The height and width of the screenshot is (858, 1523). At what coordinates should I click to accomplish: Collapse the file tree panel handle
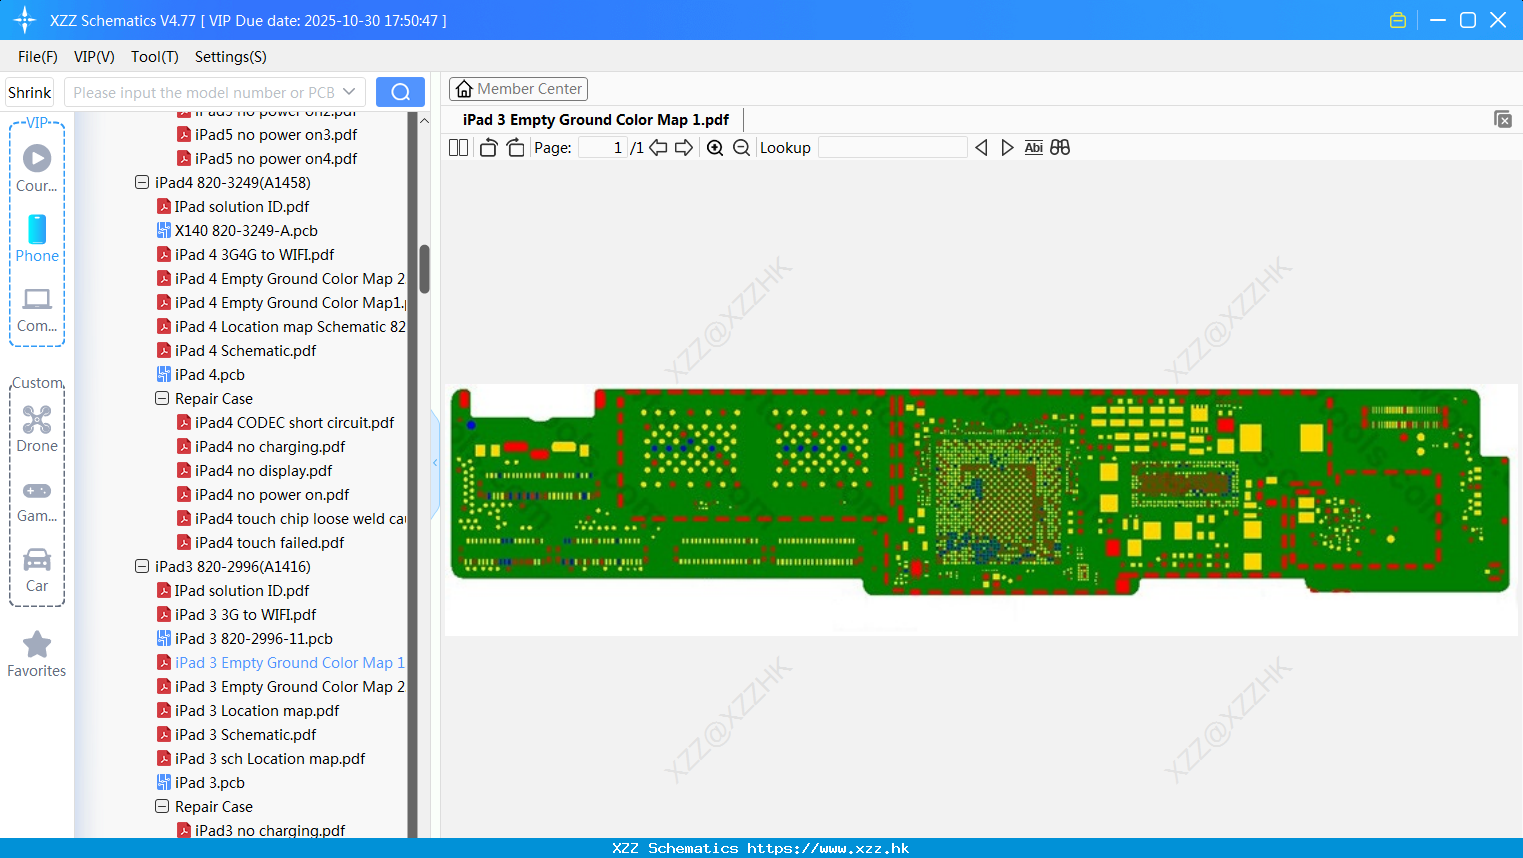point(435,462)
